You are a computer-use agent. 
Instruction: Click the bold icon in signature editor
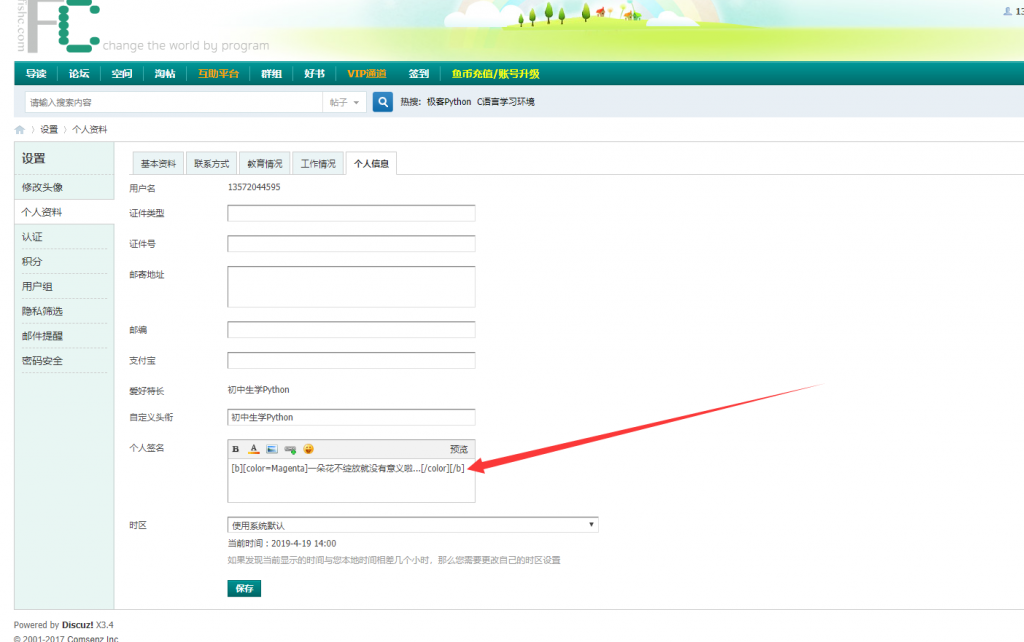(236, 449)
